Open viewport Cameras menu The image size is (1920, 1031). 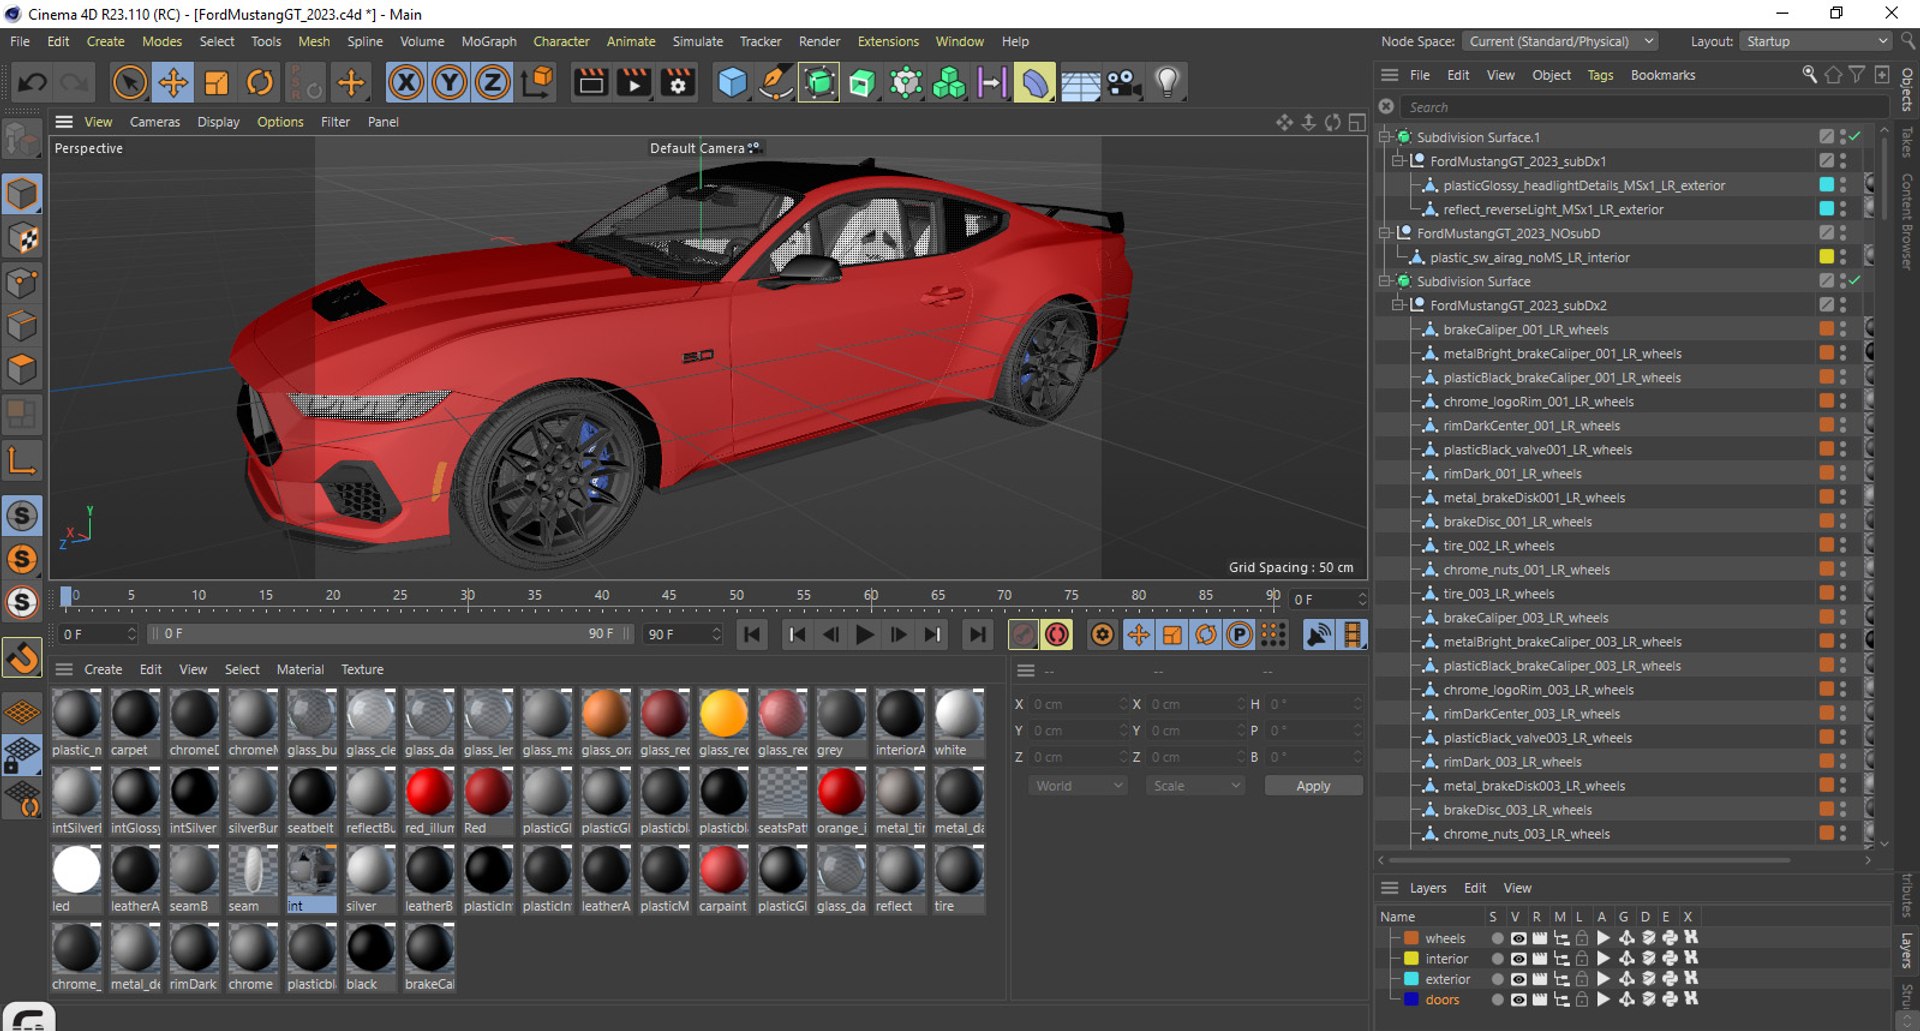[x=155, y=121]
